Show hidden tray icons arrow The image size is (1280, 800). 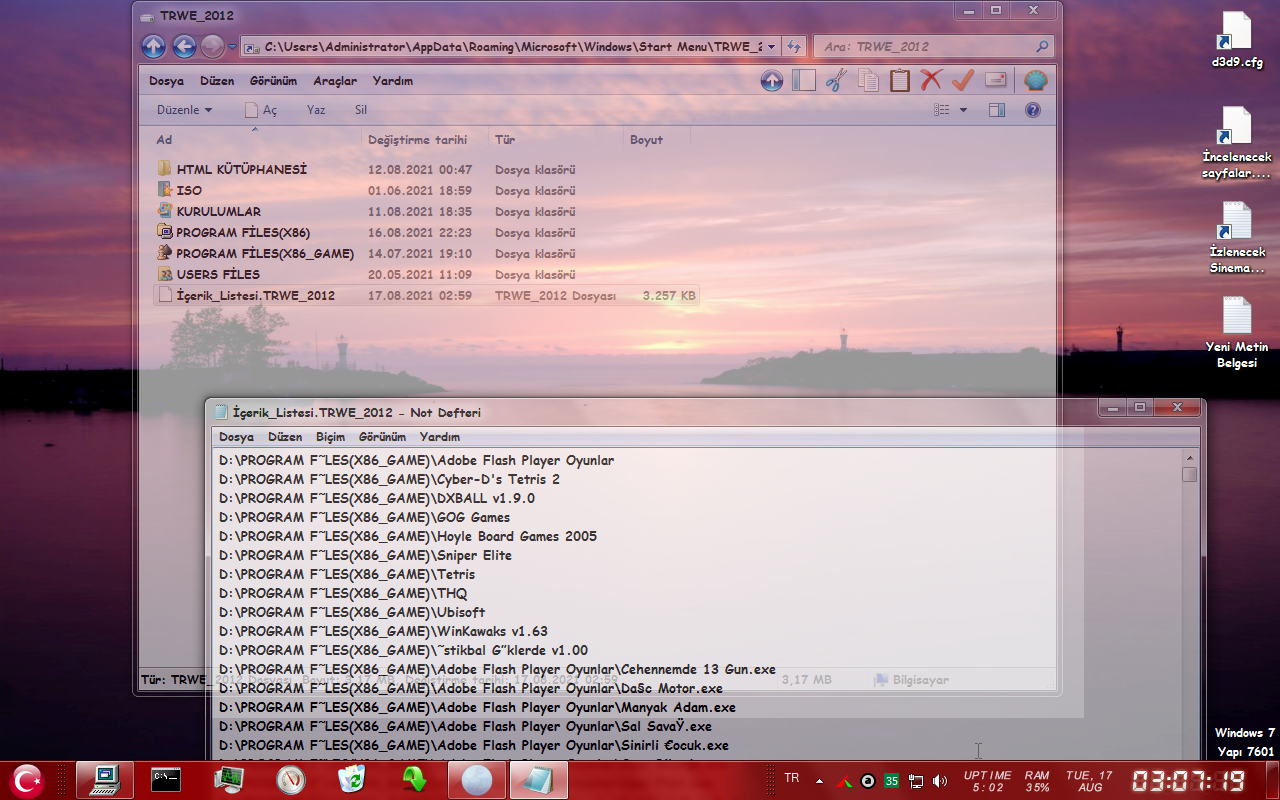pyautogui.click(x=820, y=781)
